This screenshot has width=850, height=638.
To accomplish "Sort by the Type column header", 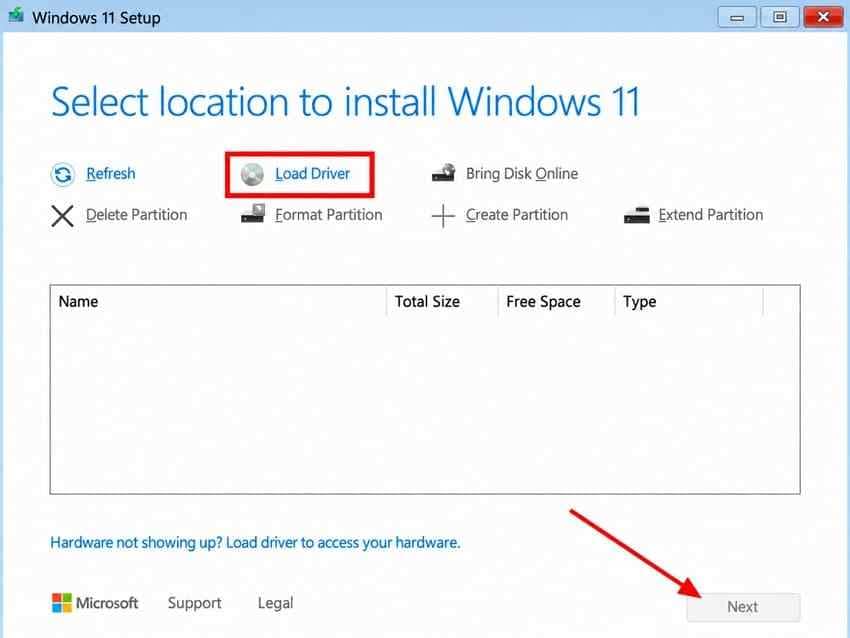I will pos(689,301).
